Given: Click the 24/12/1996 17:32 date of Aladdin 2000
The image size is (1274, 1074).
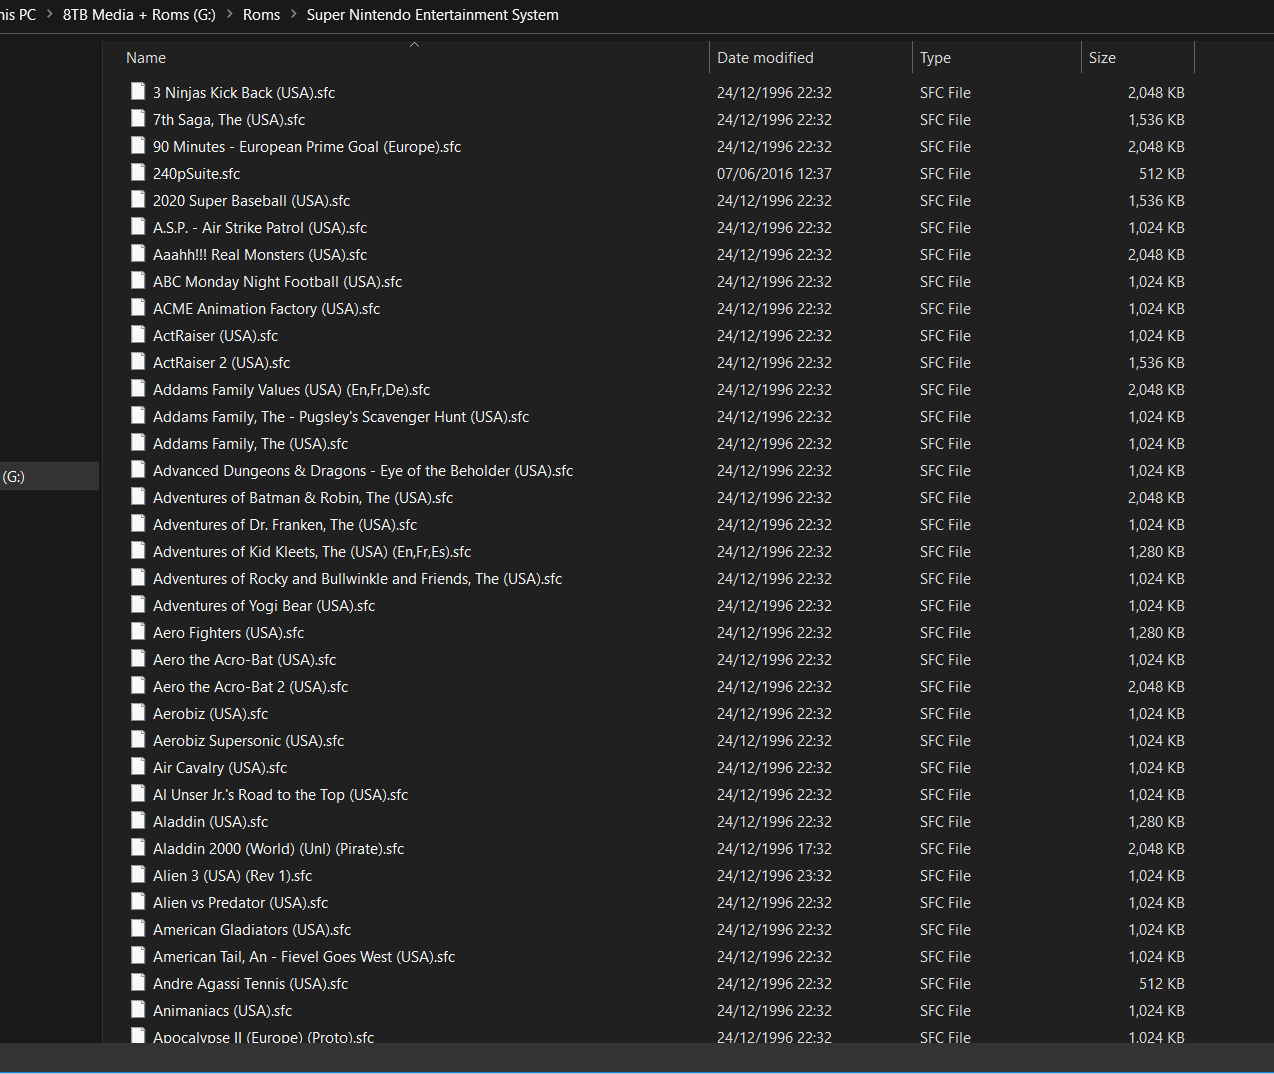Looking at the screenshot, I should click(774, 848).
